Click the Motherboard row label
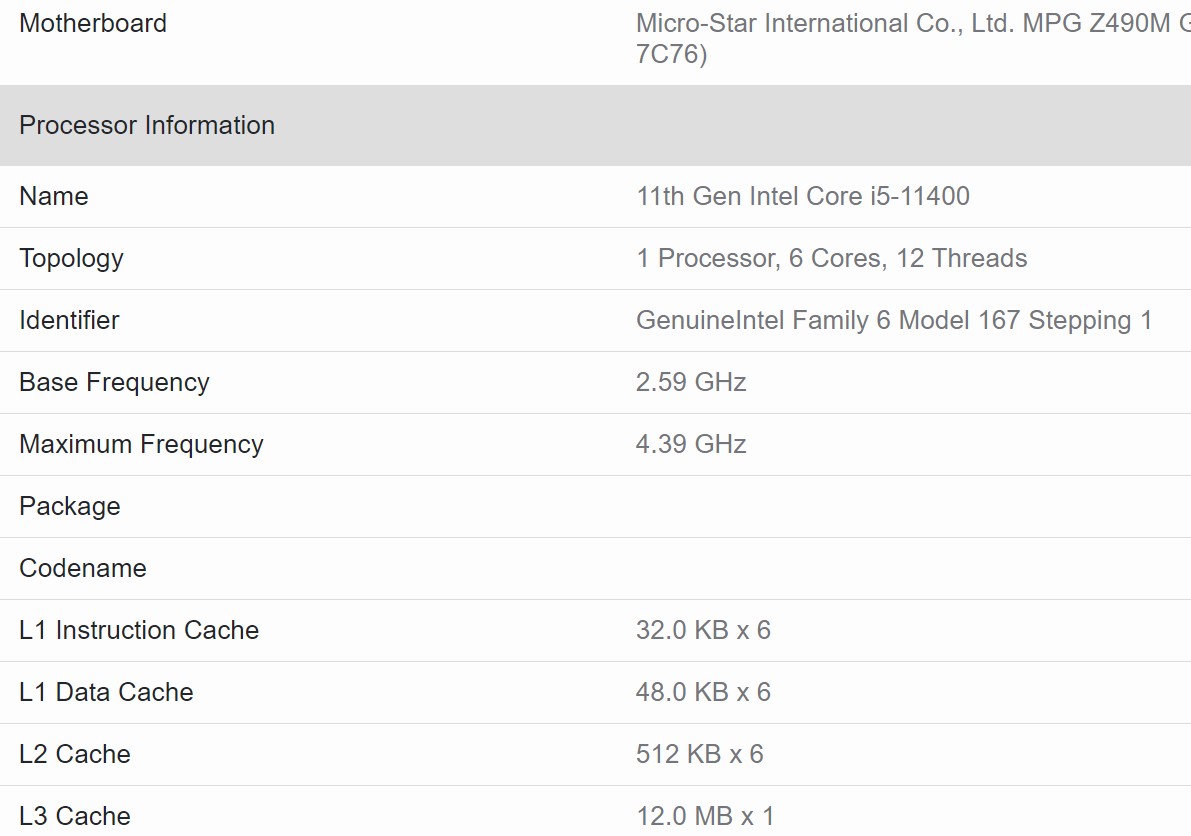The height and width of the screenshot is (836, 1191). tap(93, 23)
